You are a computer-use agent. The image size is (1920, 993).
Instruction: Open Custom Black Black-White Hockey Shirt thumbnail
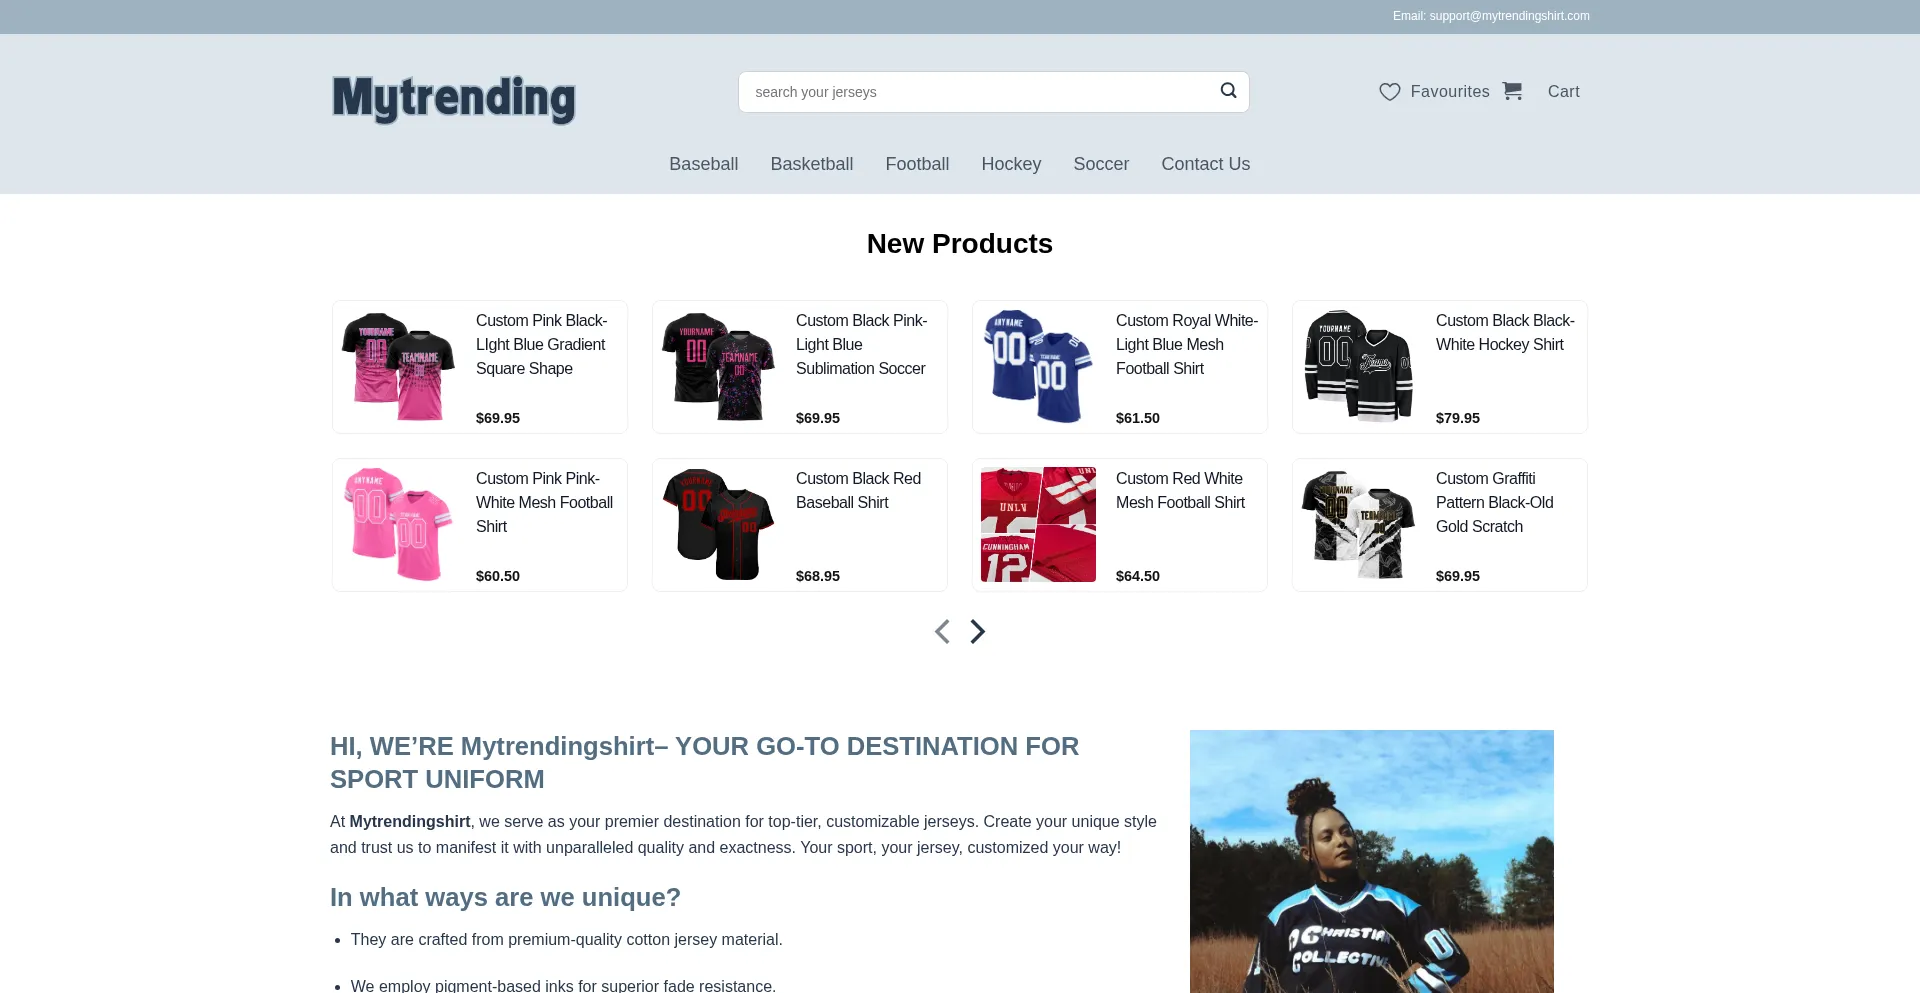(1358, 367)
